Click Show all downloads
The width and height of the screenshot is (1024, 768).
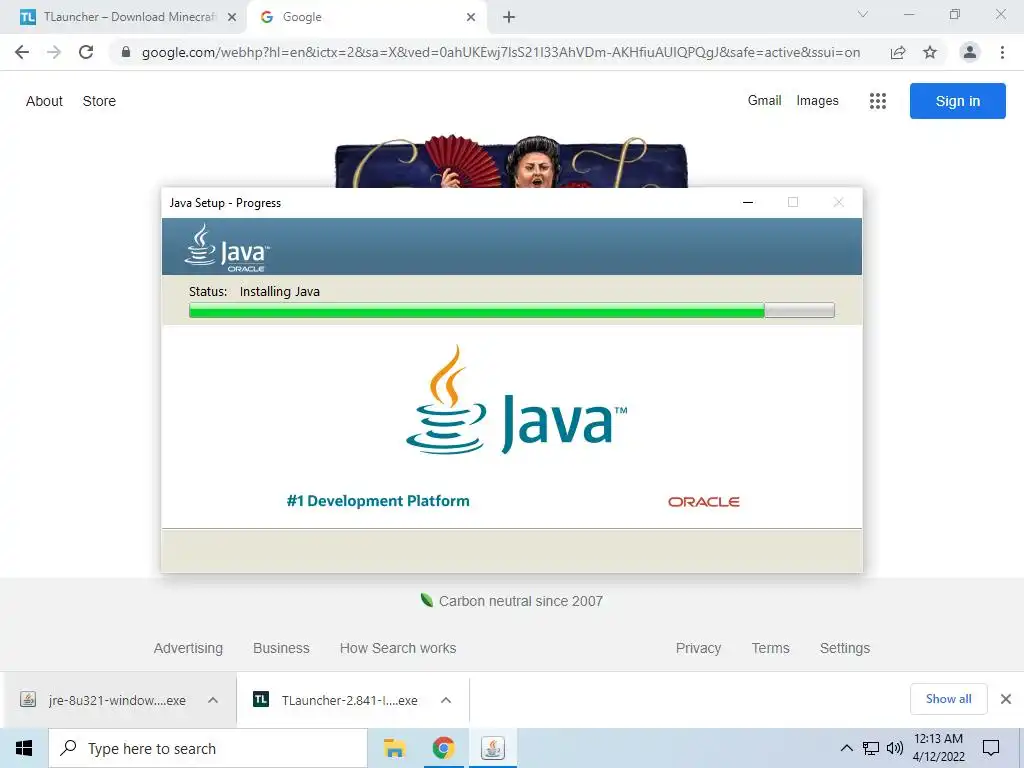coord(948,699)
